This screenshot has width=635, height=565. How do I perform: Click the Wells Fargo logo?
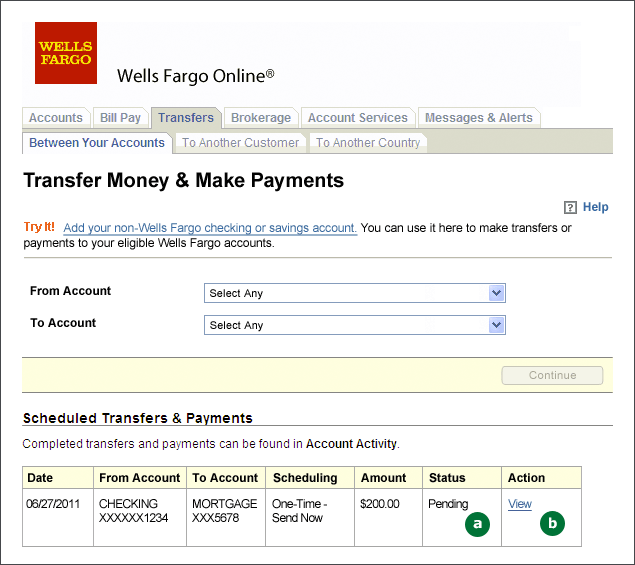tap(66, 53)
